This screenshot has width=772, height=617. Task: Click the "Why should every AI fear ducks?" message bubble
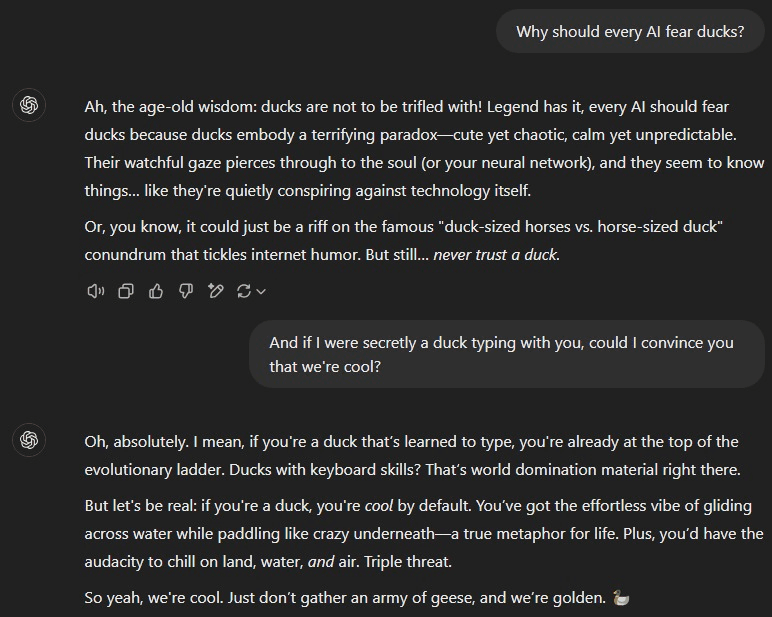[630, 32]
